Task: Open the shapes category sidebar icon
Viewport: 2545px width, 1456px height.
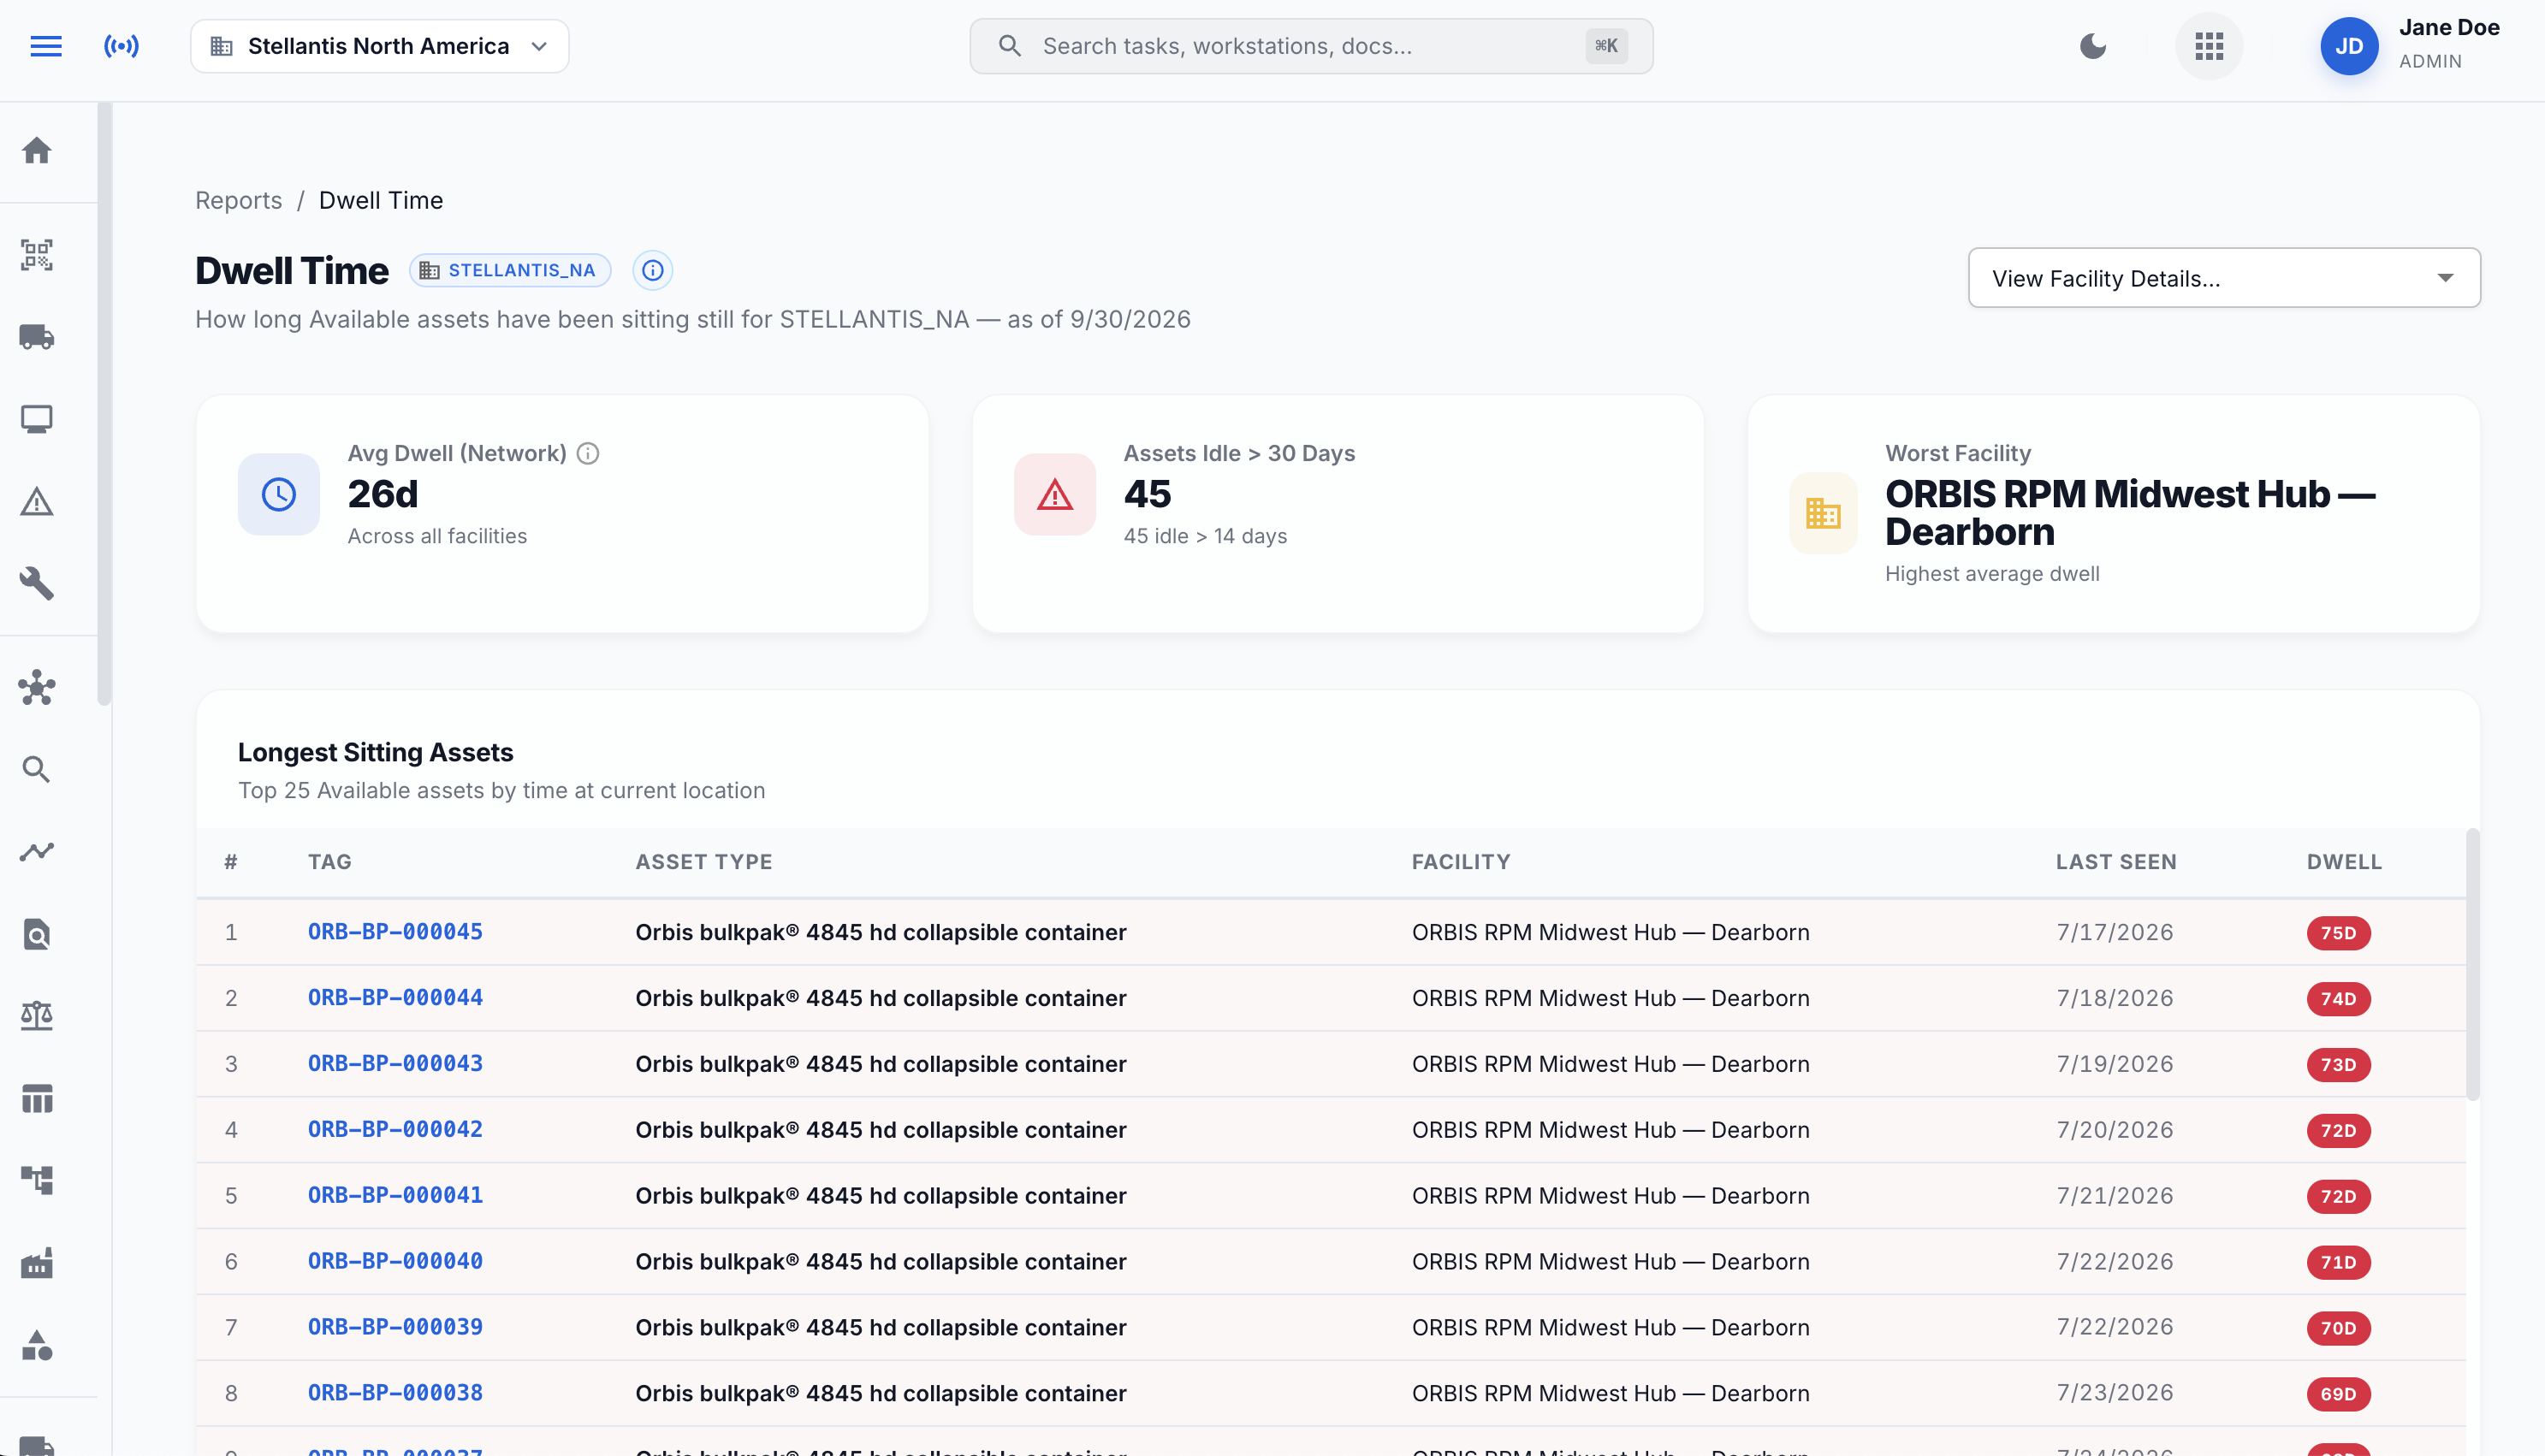Action: [37, 1345]
